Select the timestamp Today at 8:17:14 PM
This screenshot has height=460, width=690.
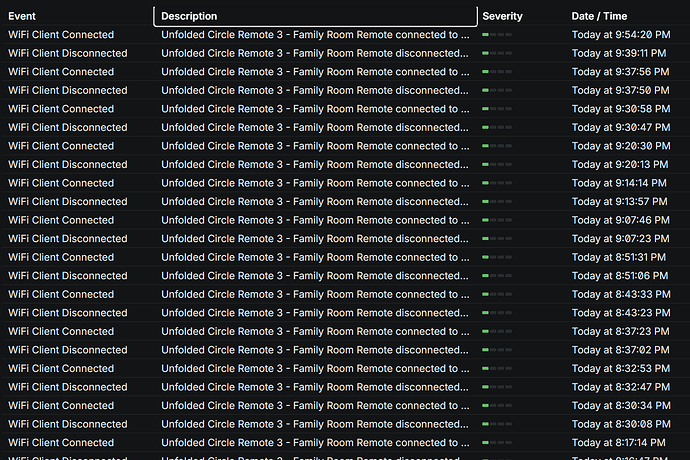[619, 442]
